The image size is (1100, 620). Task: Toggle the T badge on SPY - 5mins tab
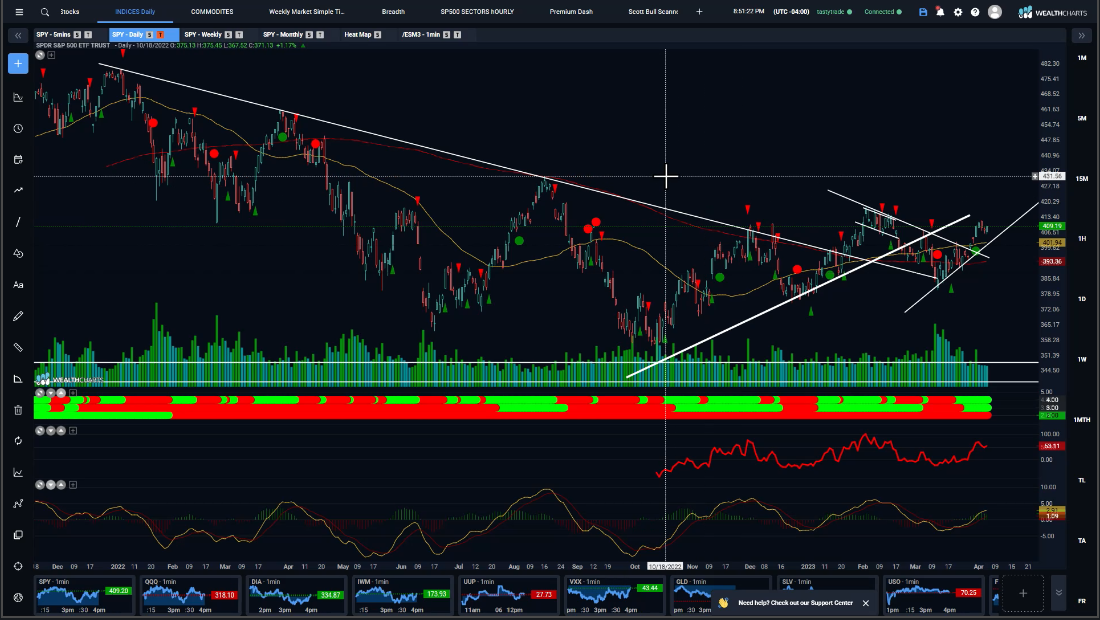tap(88, 34)
